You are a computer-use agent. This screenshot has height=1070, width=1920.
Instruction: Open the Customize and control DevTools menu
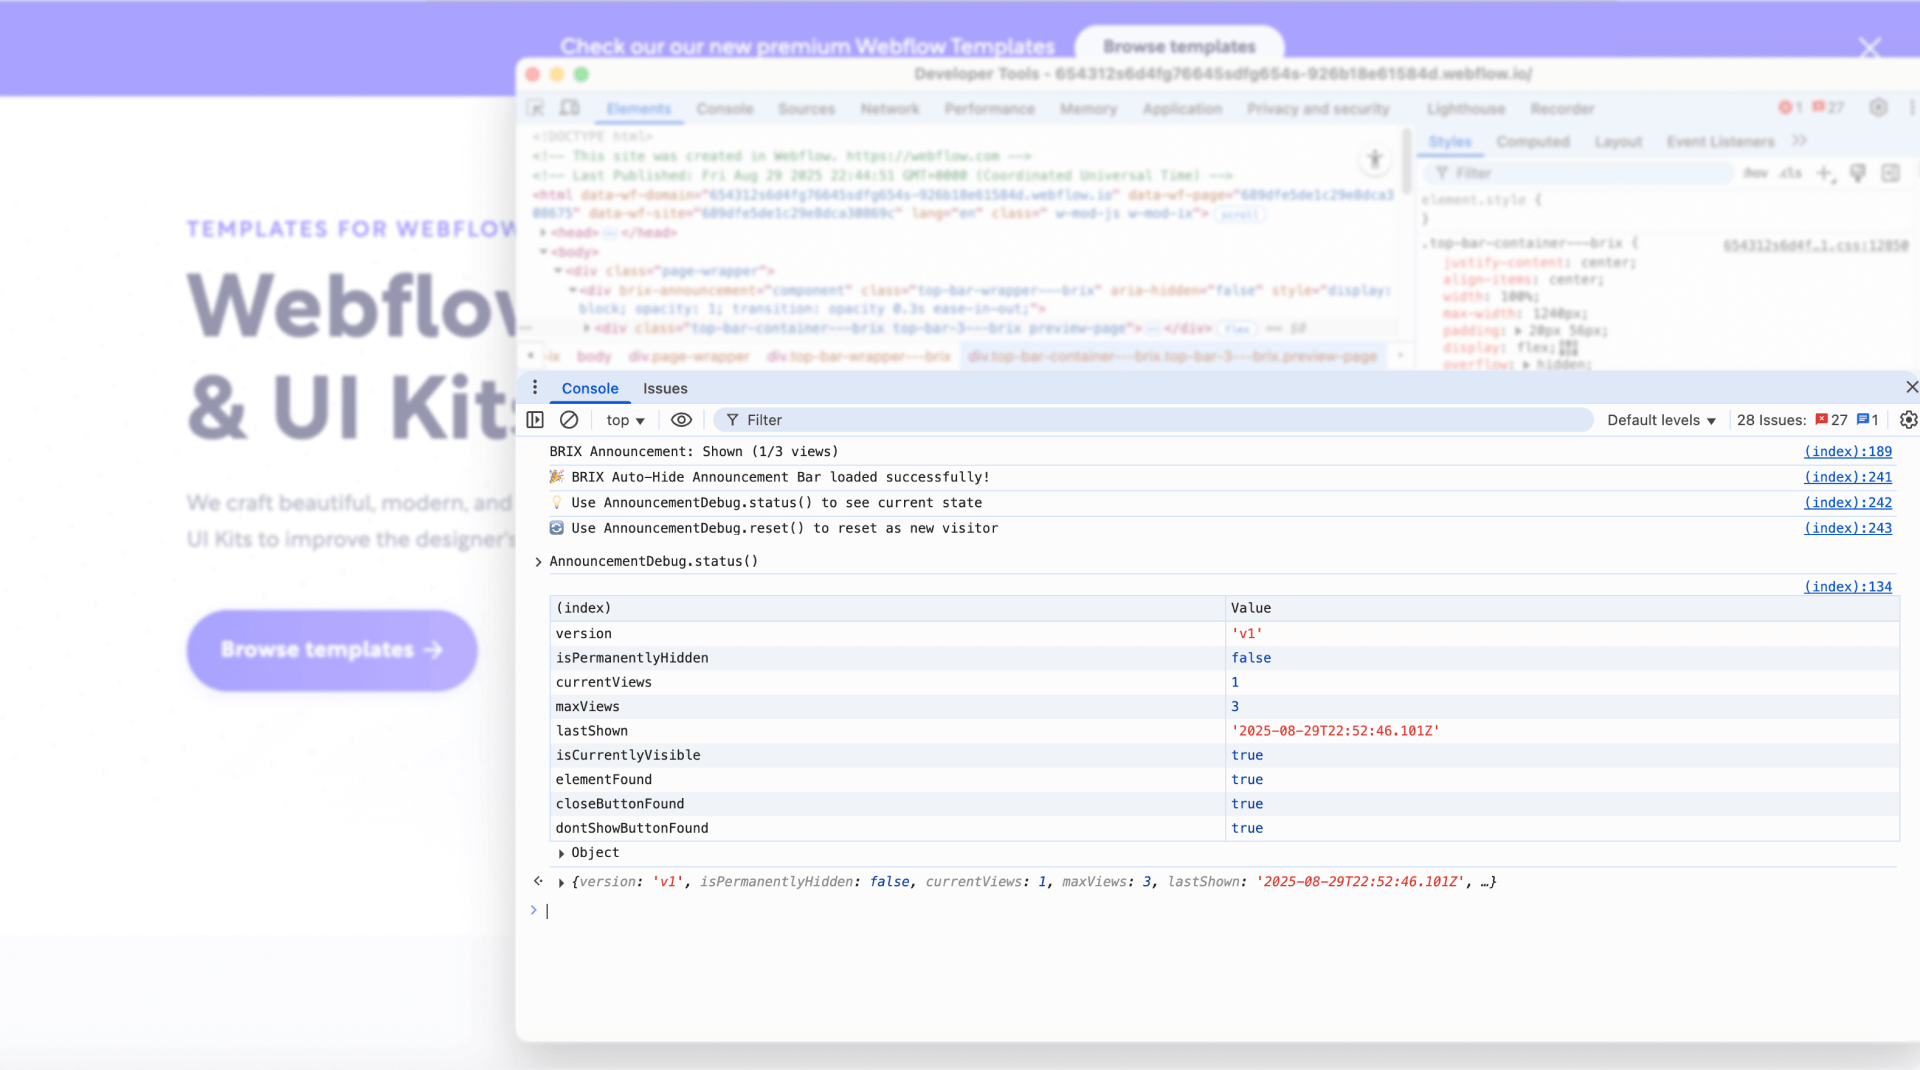coord(1911,108)
